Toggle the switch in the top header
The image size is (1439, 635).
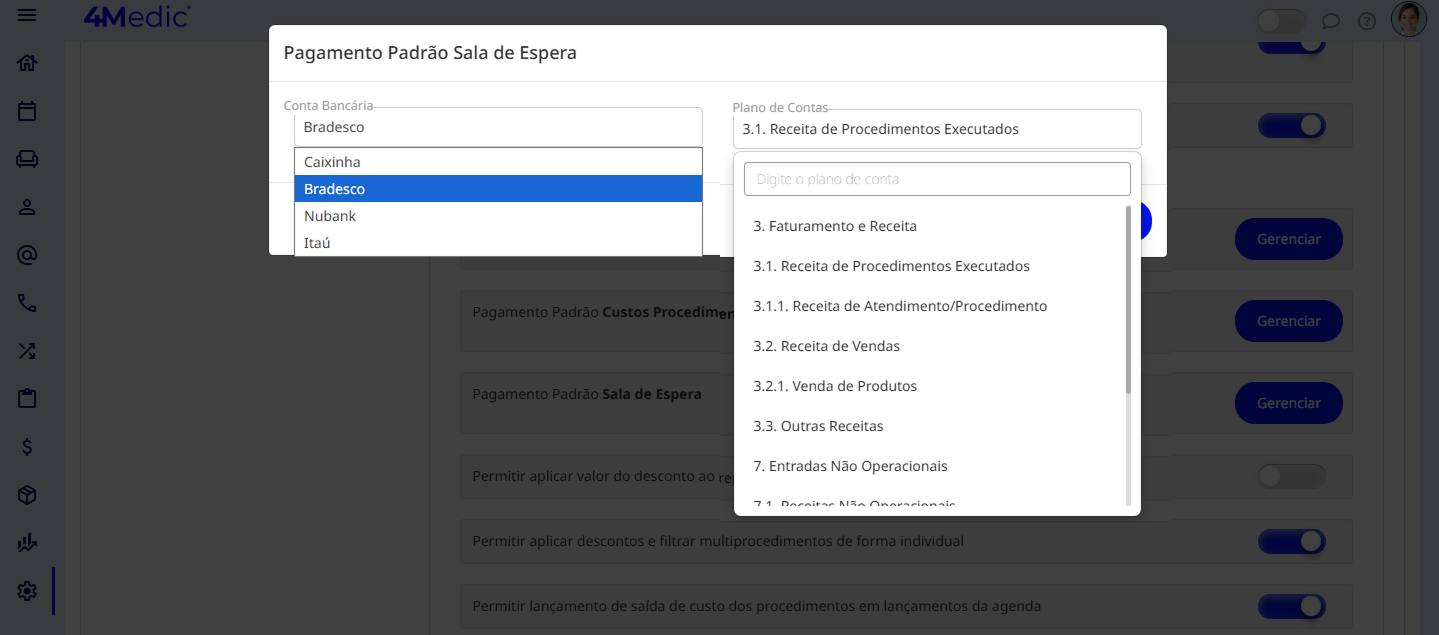click(x=1281, y=21)
